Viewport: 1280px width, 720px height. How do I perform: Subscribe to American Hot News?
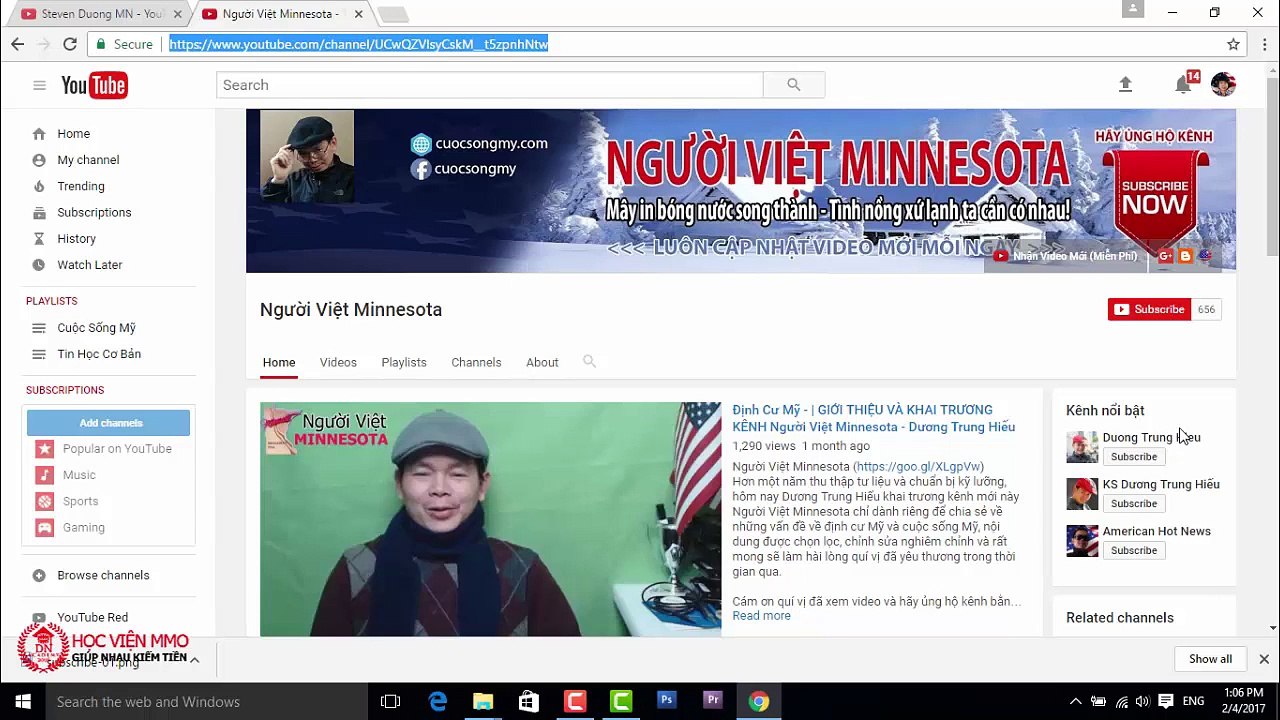coord(1134,551)
